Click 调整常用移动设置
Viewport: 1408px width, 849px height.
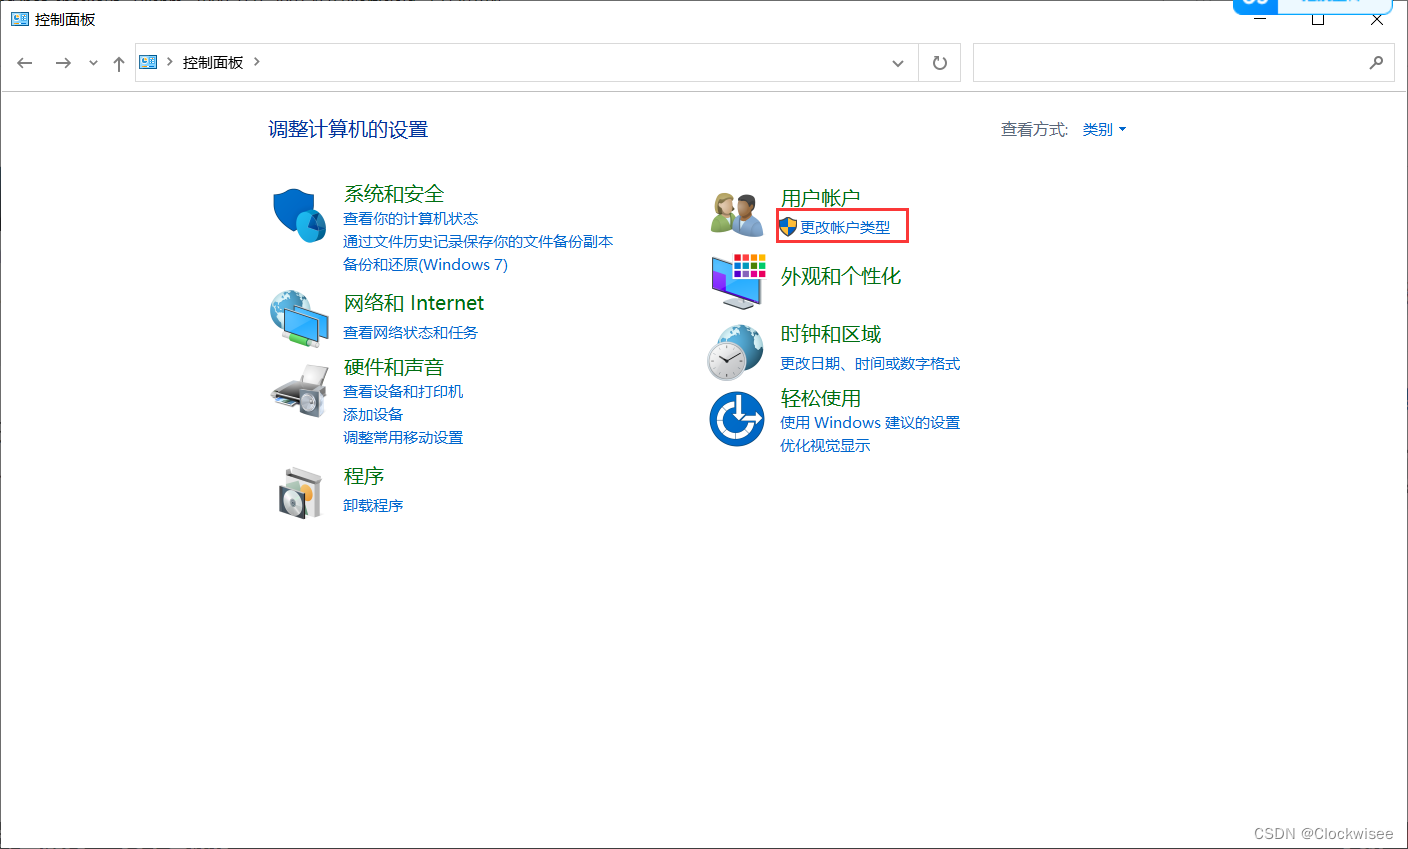[x=403, y=438]
